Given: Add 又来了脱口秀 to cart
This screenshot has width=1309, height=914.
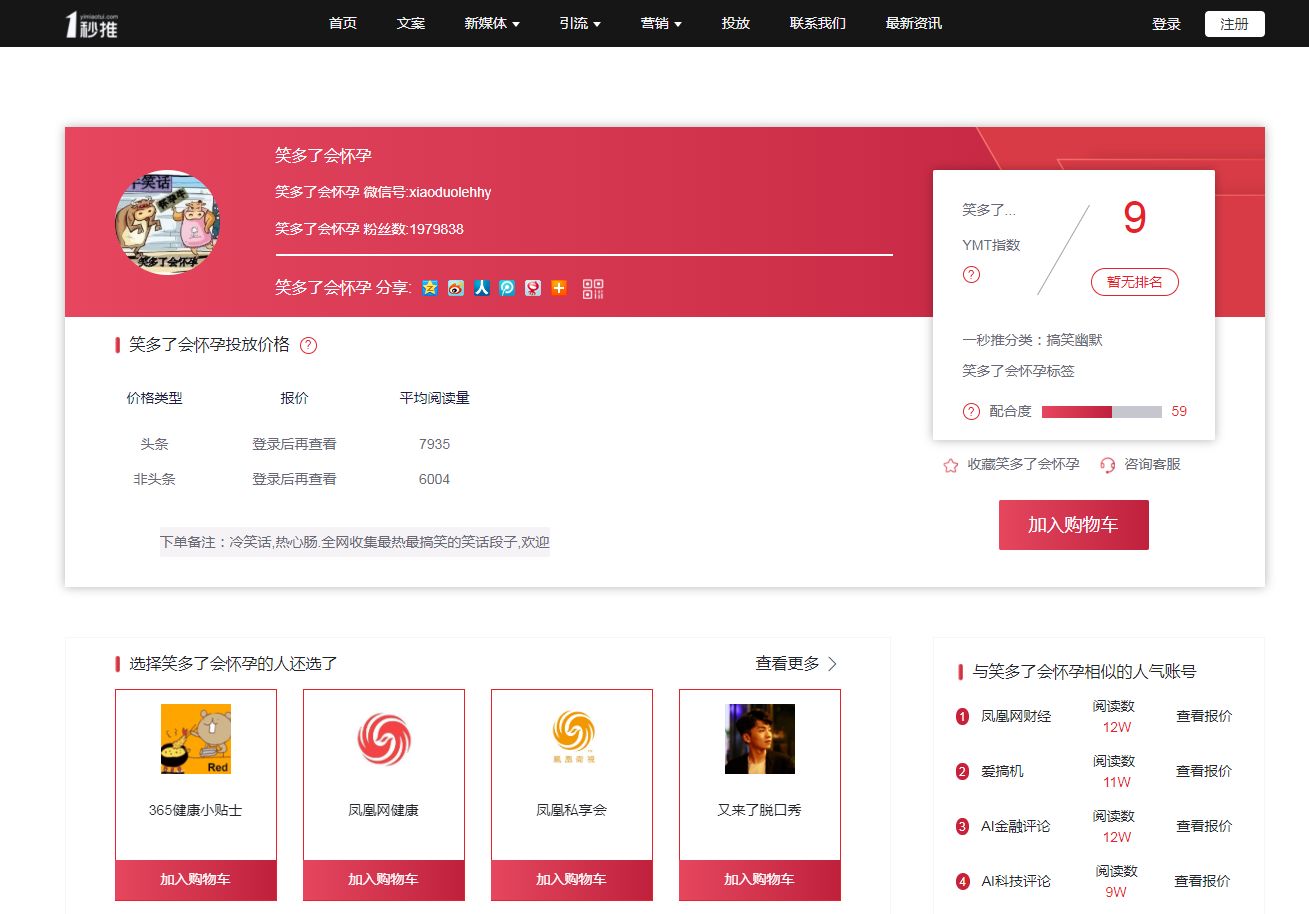Looking at the screenshot, I should pyautogui.click(x=760, y=880).
